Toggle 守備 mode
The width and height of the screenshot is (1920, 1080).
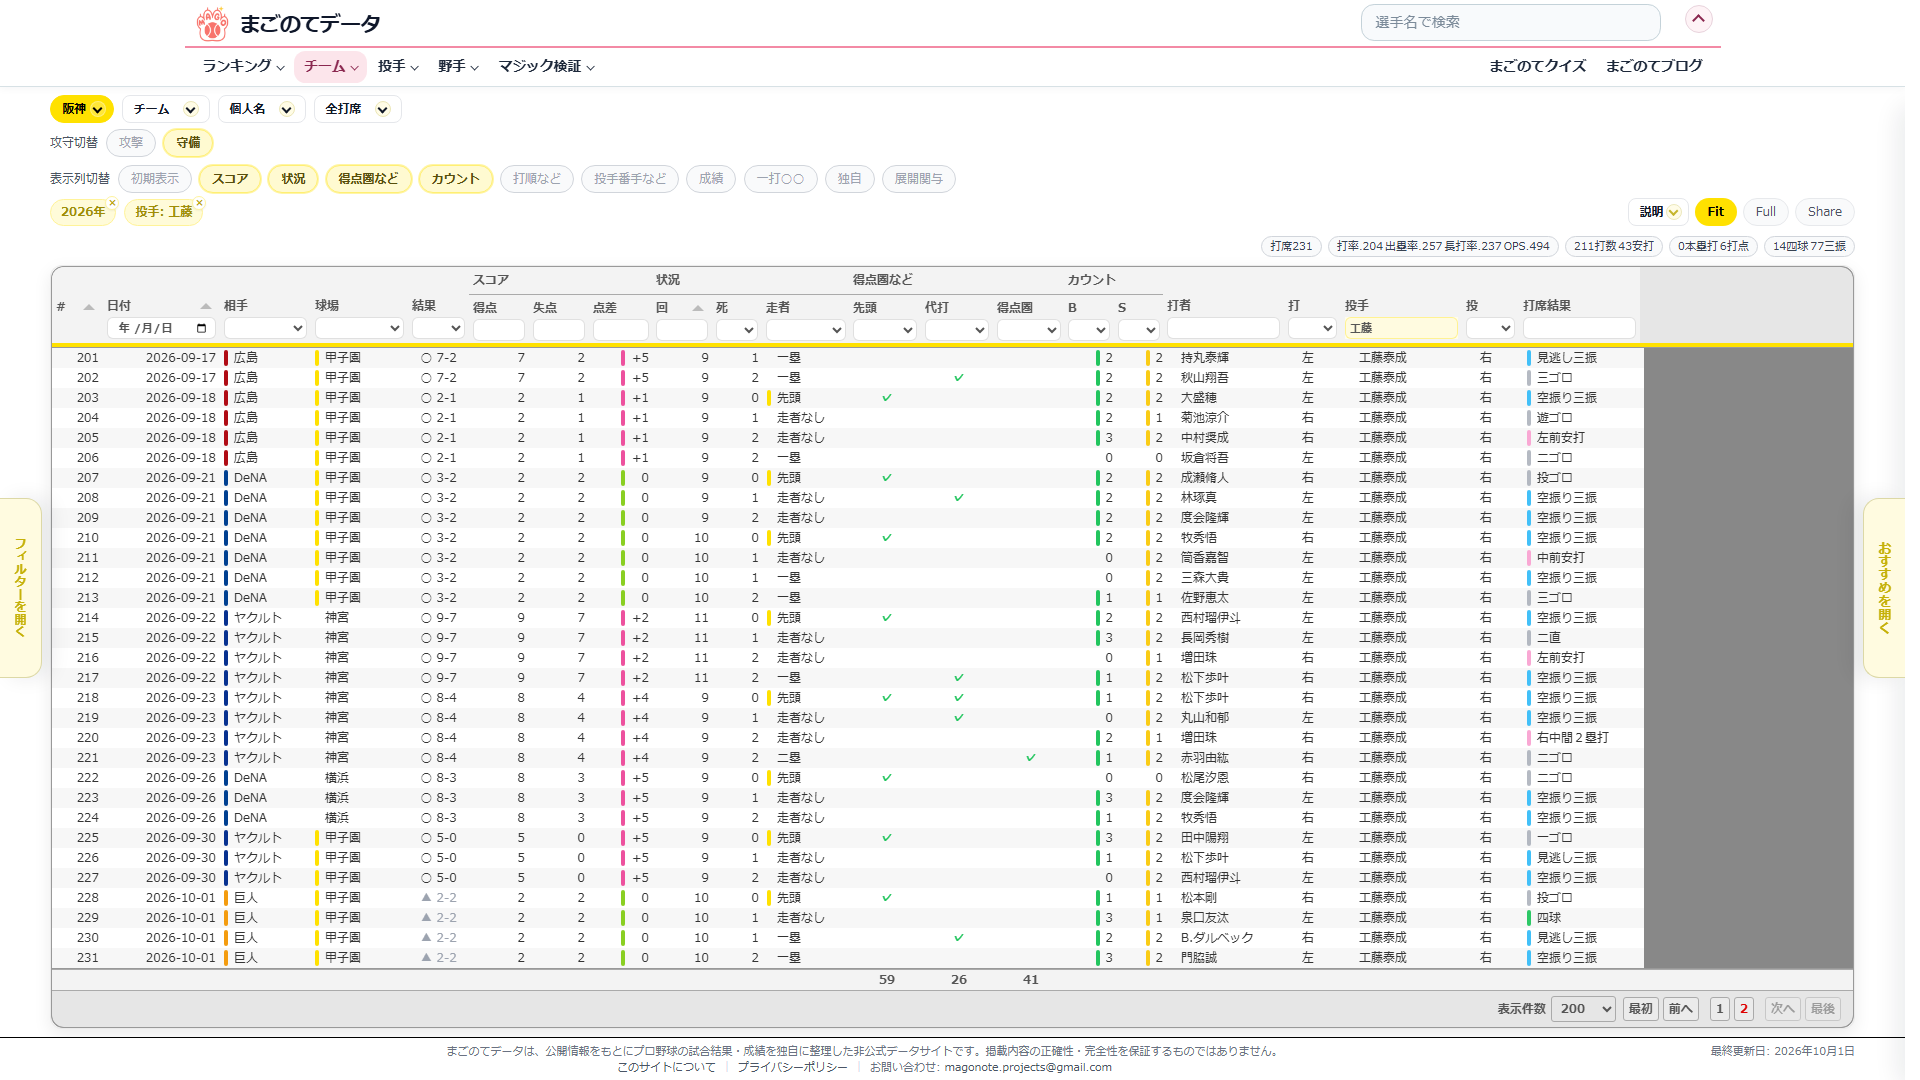point(188,143)
